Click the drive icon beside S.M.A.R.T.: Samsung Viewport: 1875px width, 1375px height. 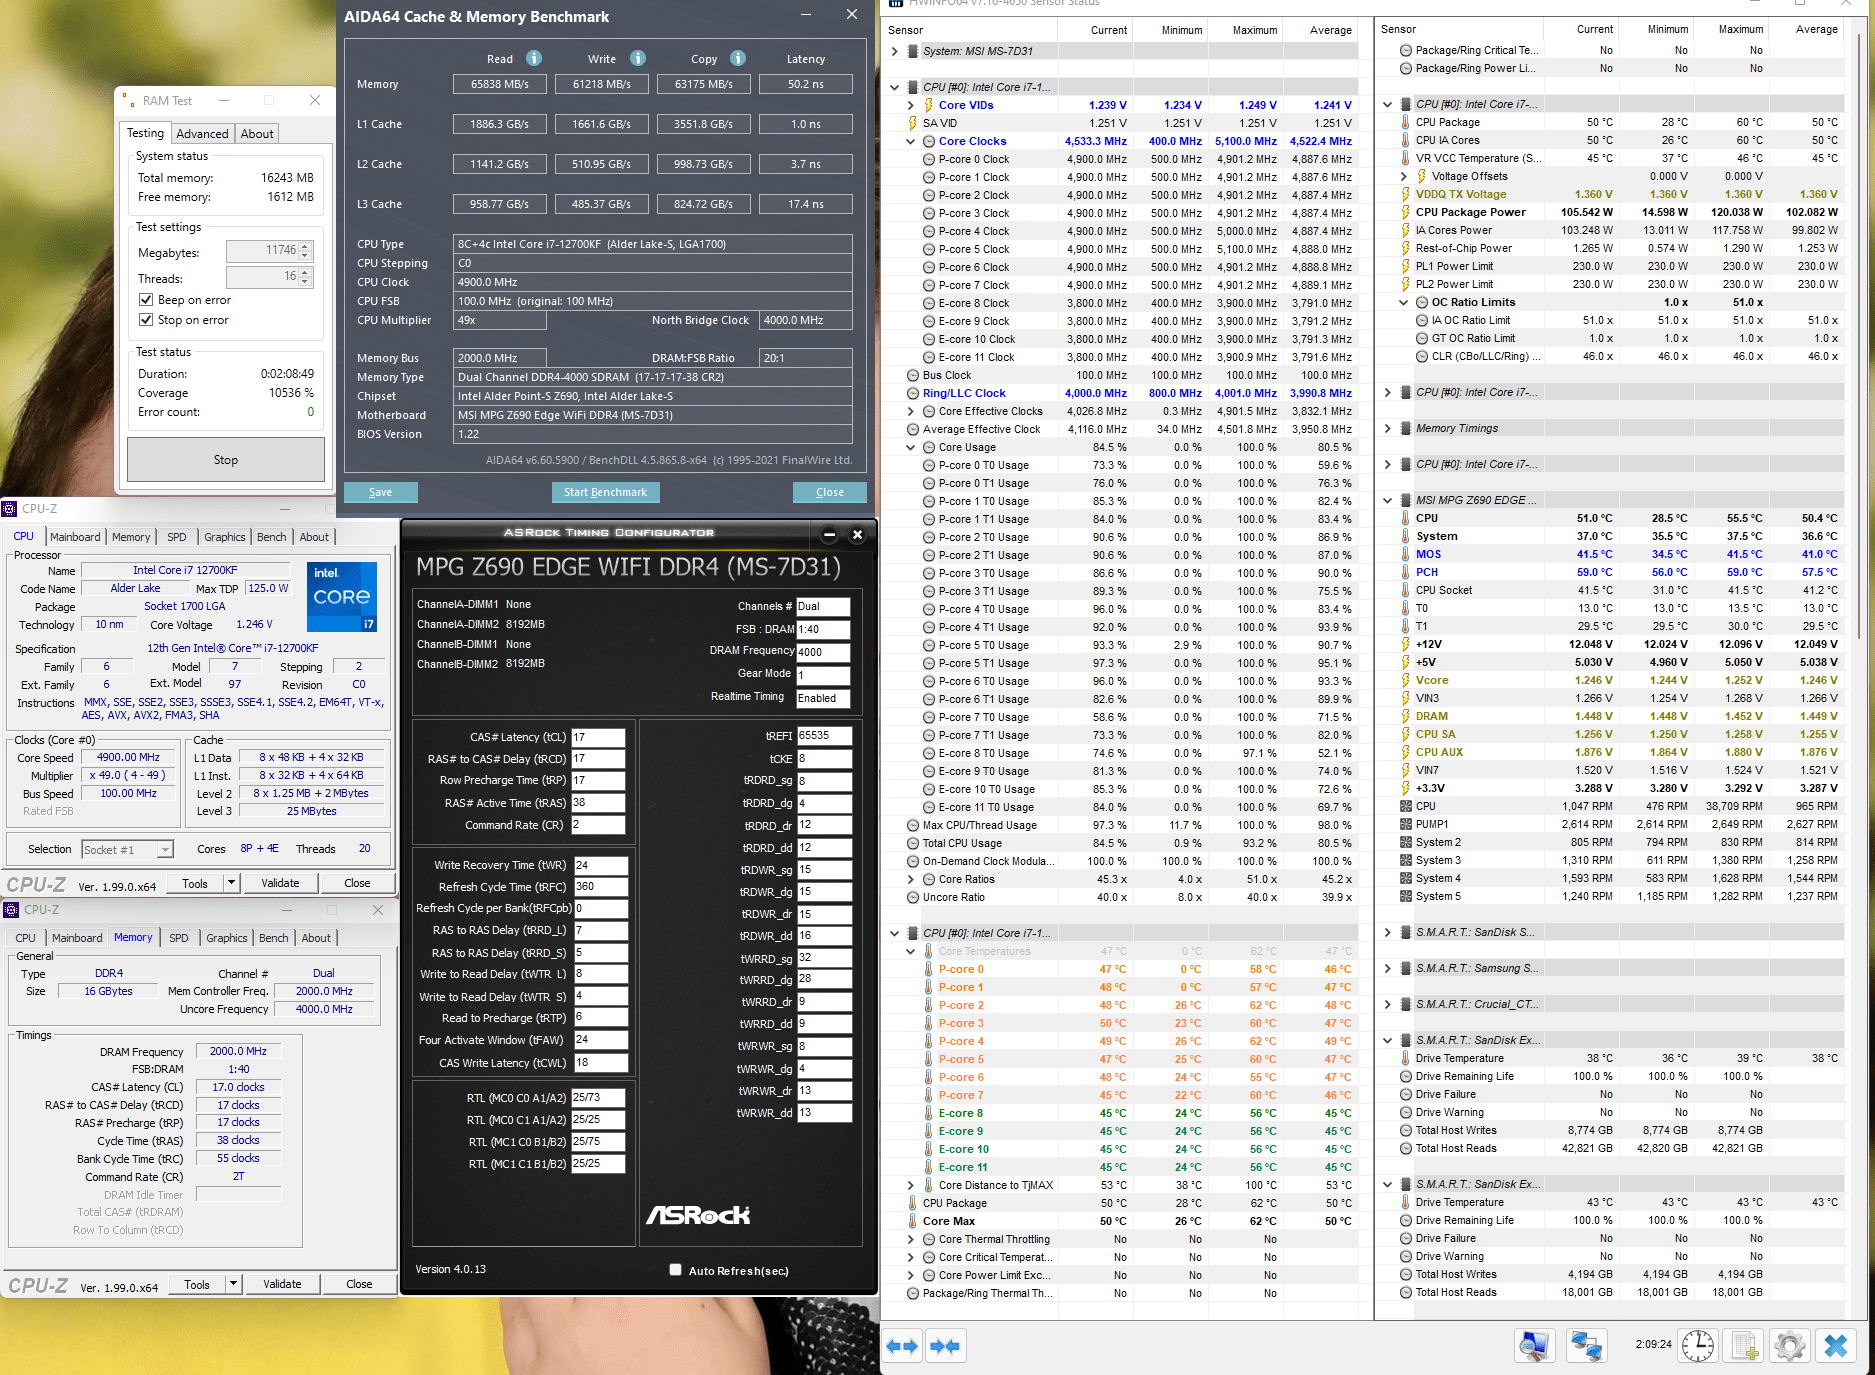click(1405, 968)
